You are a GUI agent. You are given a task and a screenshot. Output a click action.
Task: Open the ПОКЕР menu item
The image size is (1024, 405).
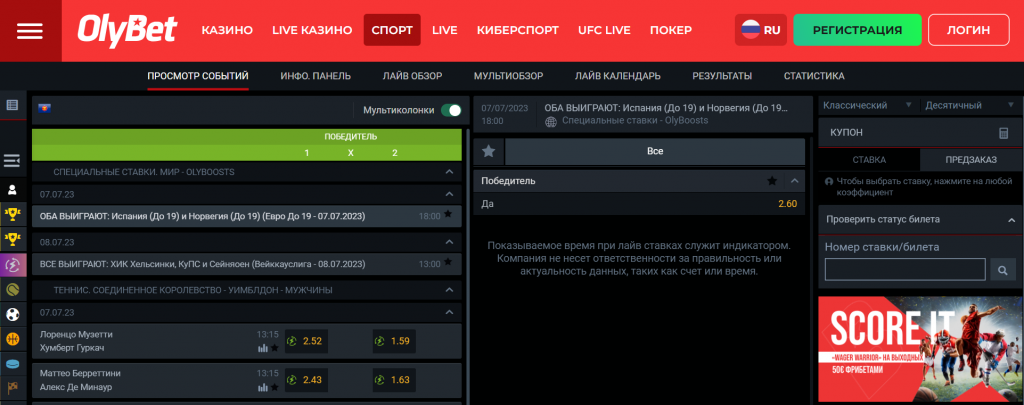[671, 30]
